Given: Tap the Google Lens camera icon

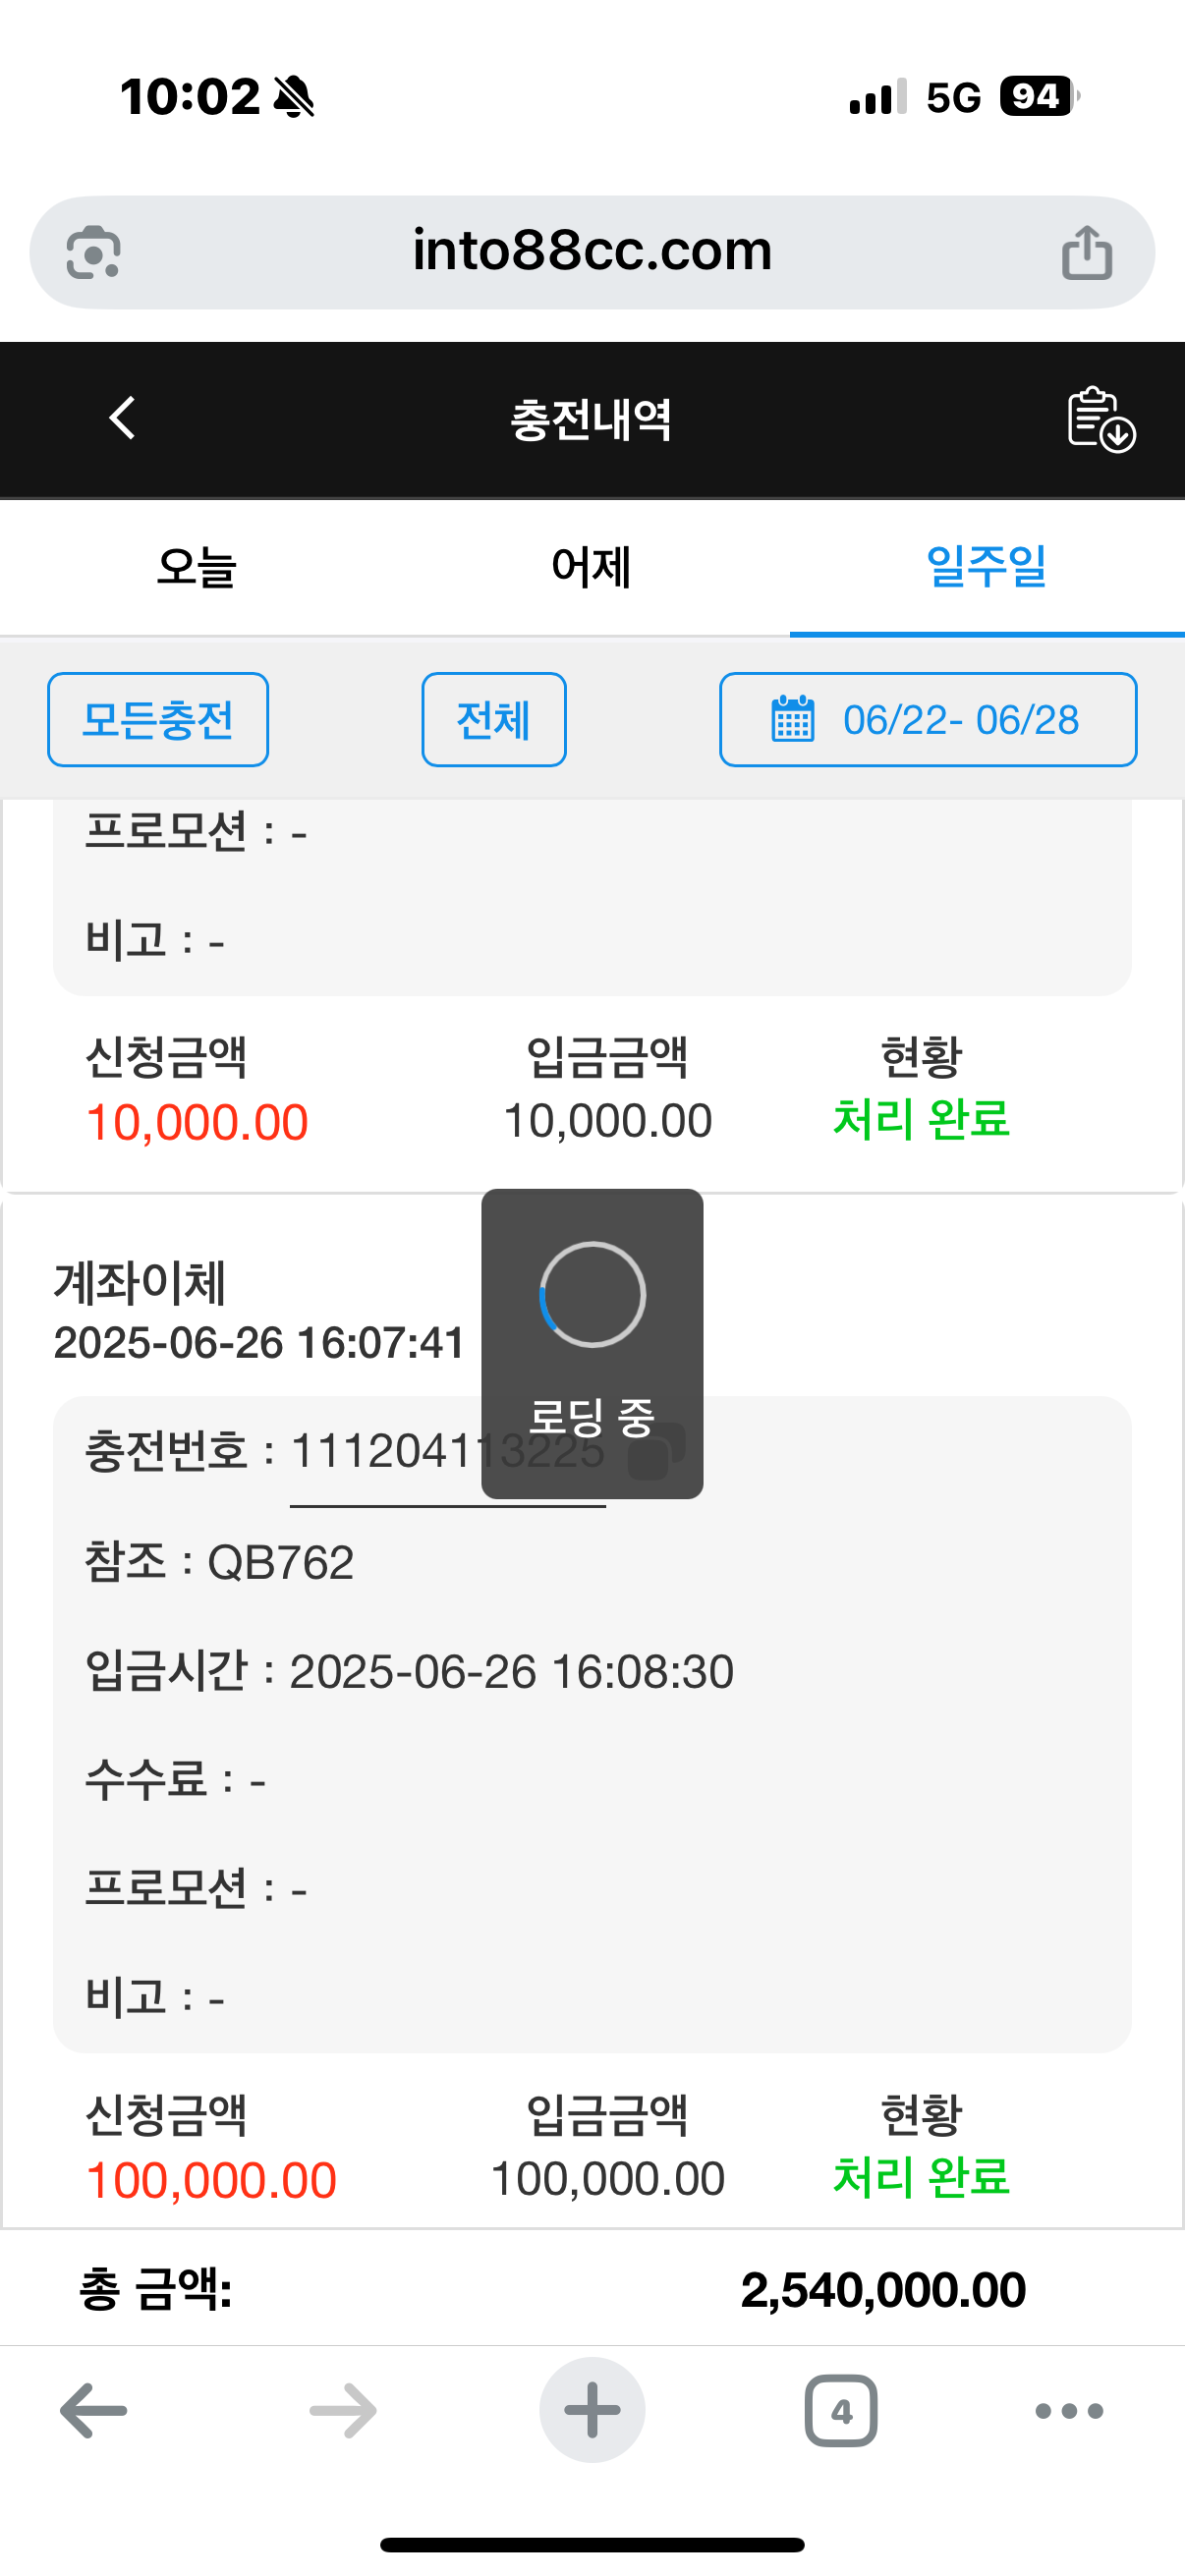Looking at the screenshot, I should point(94,252).
